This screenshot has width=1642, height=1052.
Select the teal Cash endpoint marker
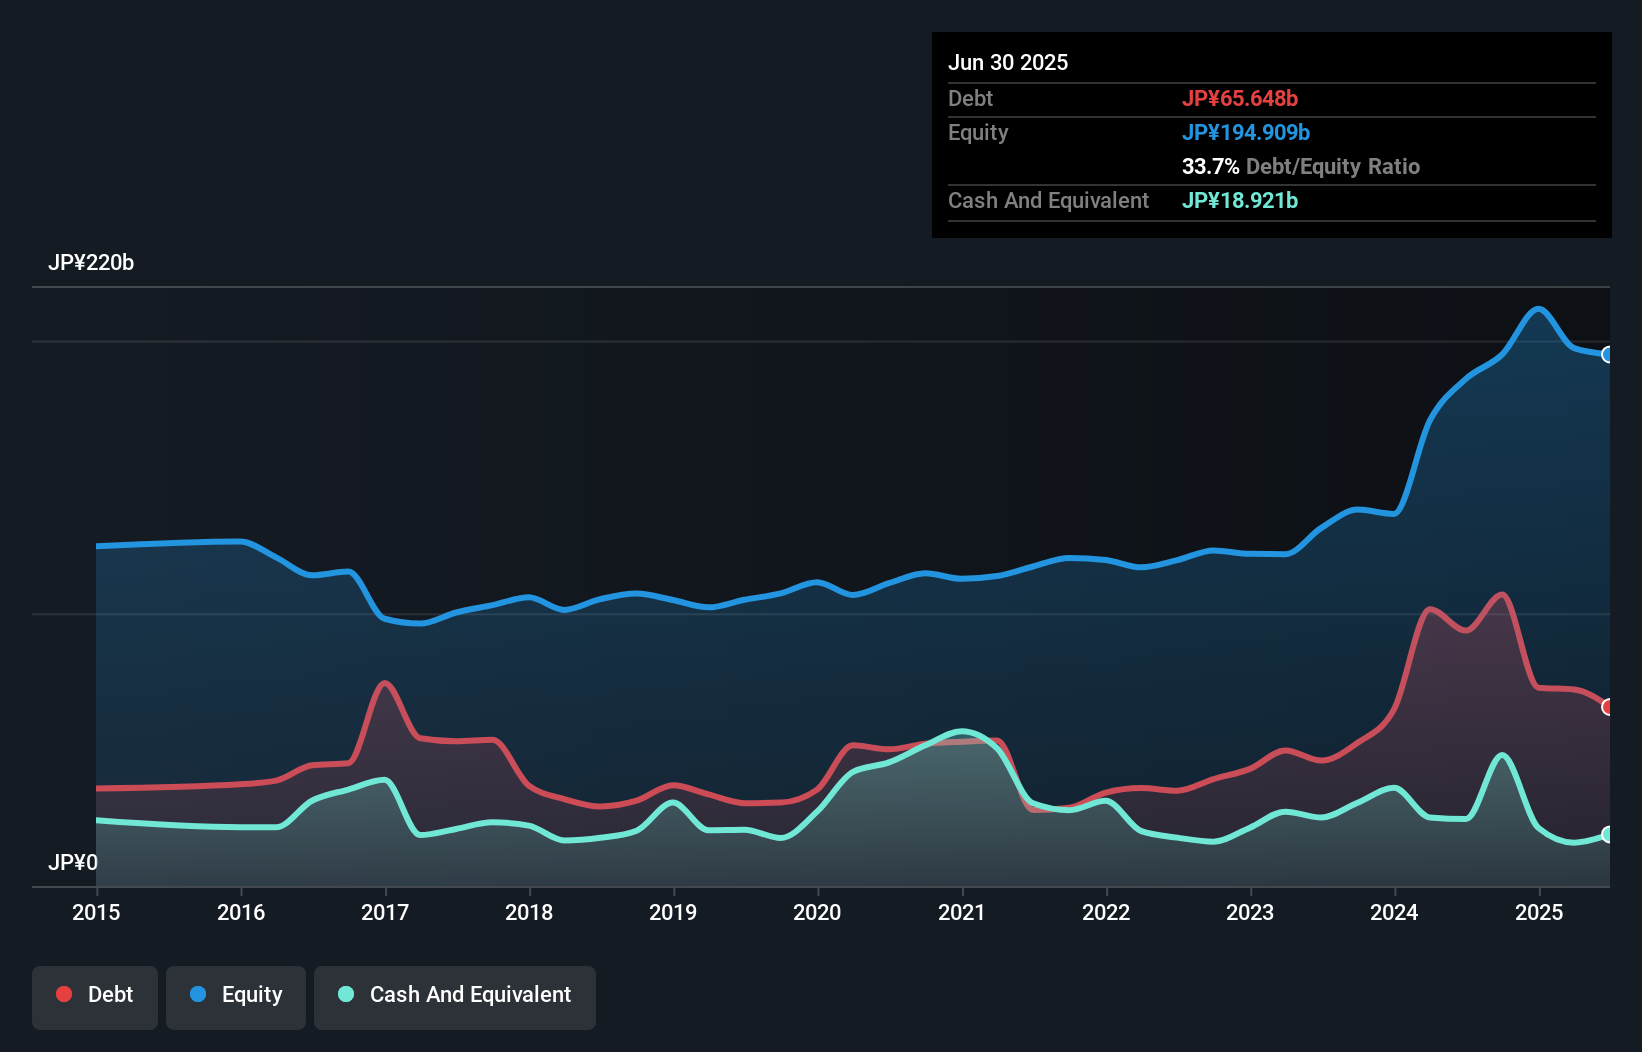[x=1607, y=834]
